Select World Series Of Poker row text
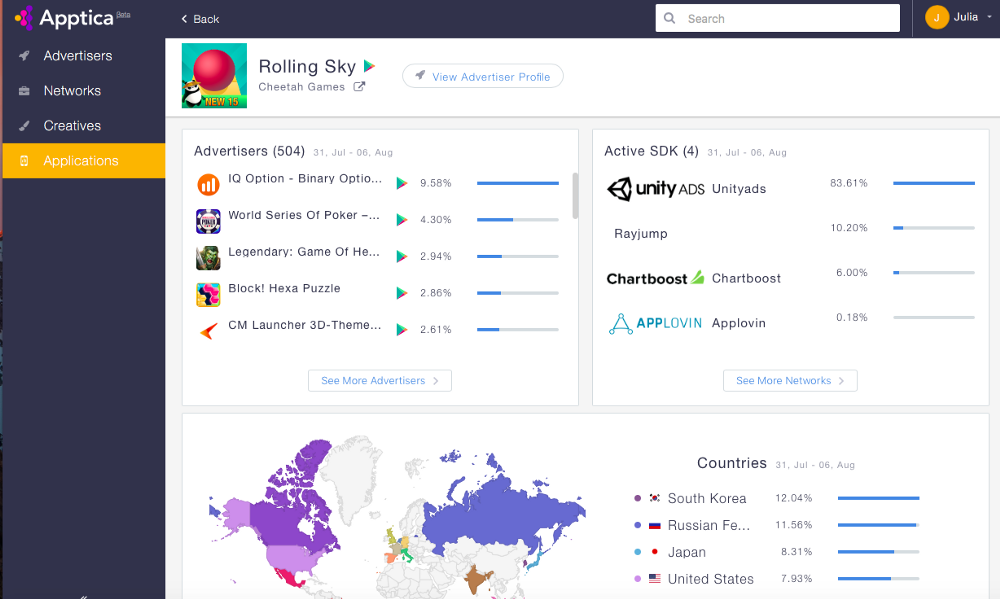This screenshot has height=599, width=1000. 304,215
